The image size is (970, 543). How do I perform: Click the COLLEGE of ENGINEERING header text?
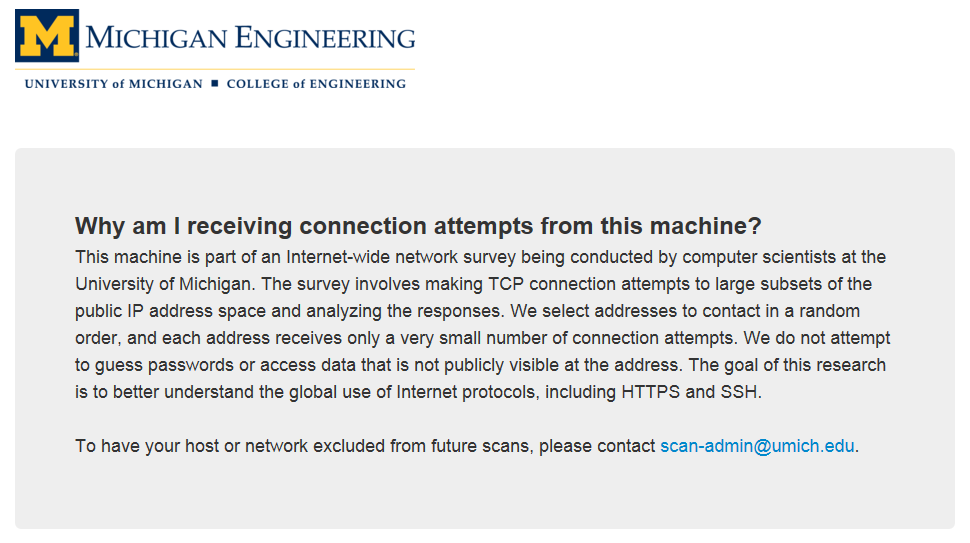pyautogui.click(x=316, y=84)
